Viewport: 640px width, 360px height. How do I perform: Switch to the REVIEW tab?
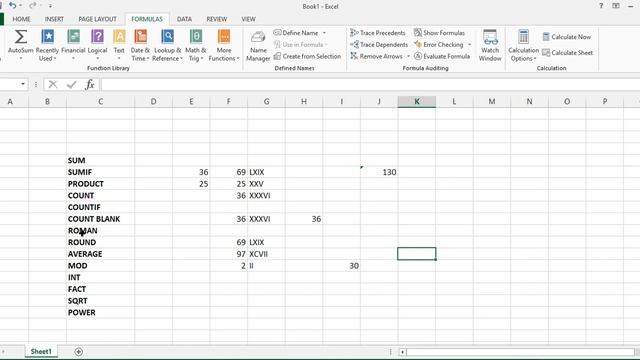pos(217,19)
